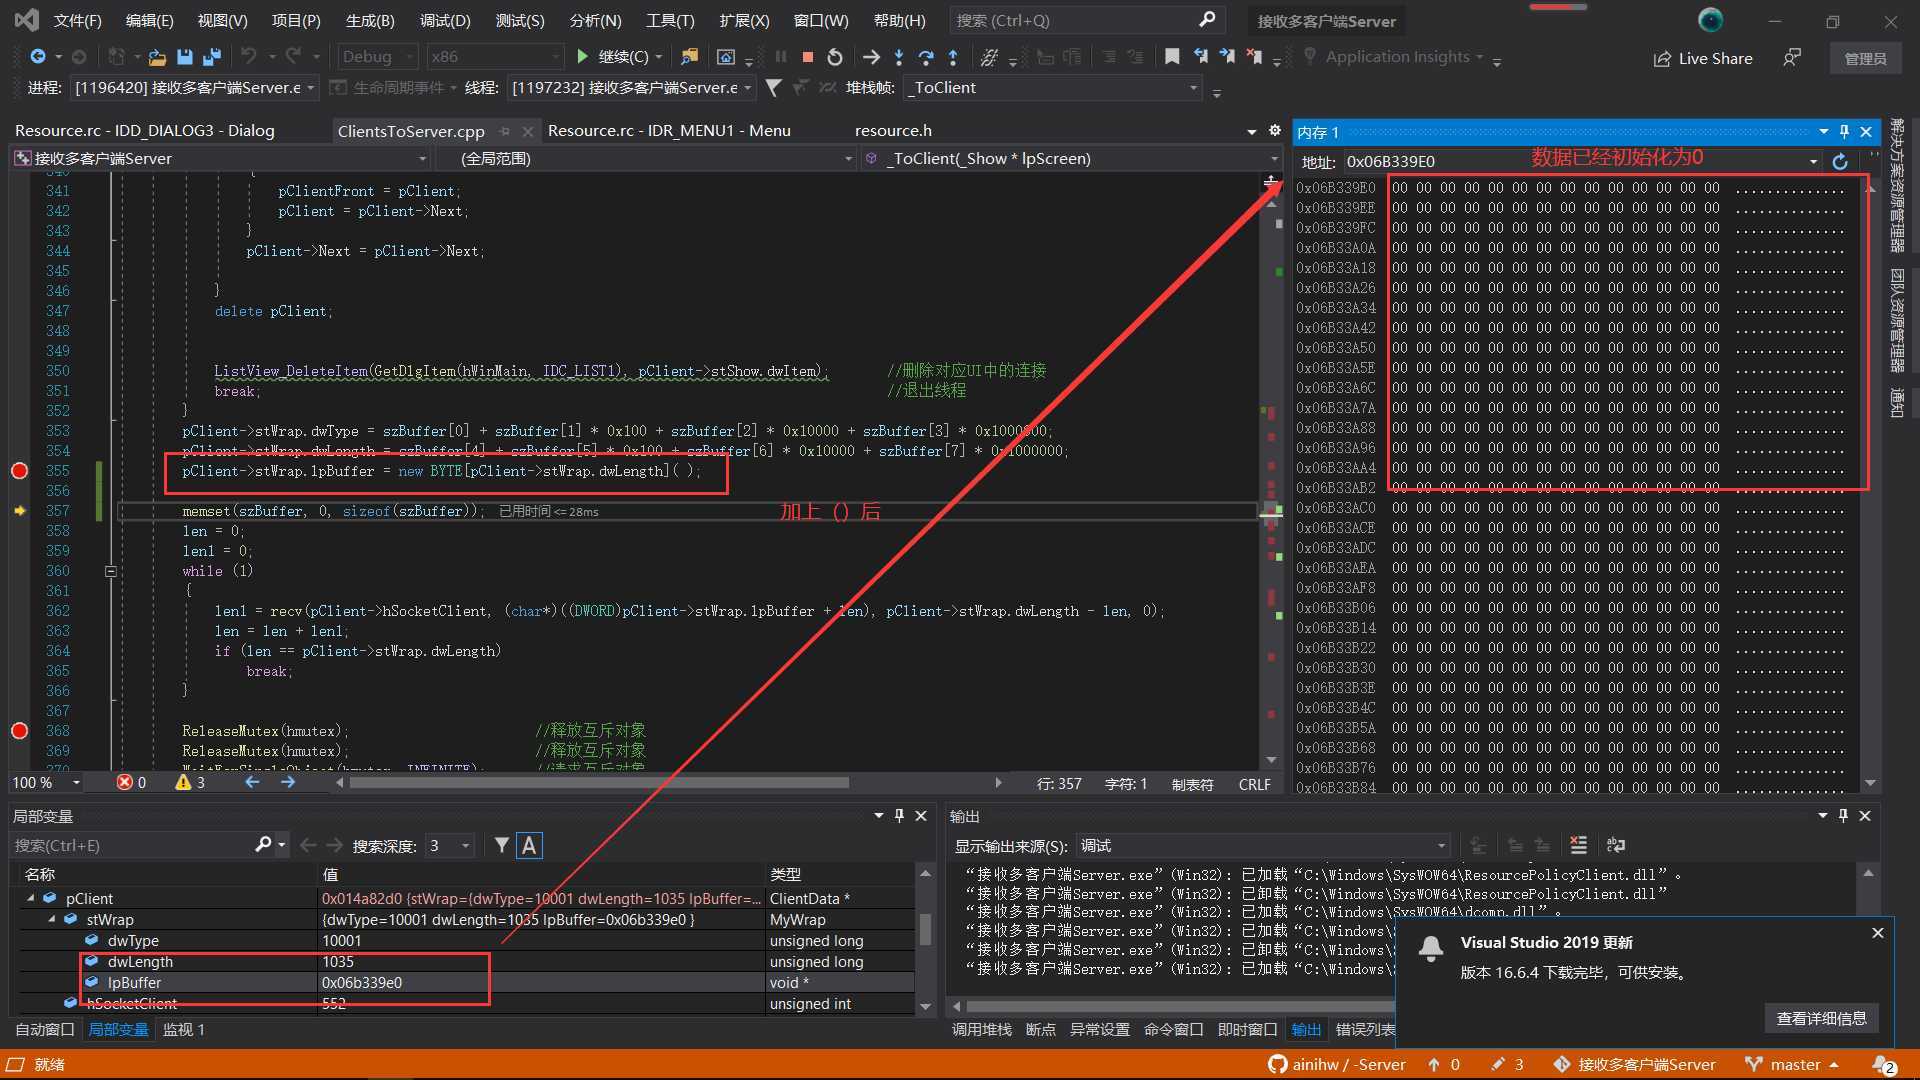
Task: Show next statement arrow icon
Action: pos(871,57)
